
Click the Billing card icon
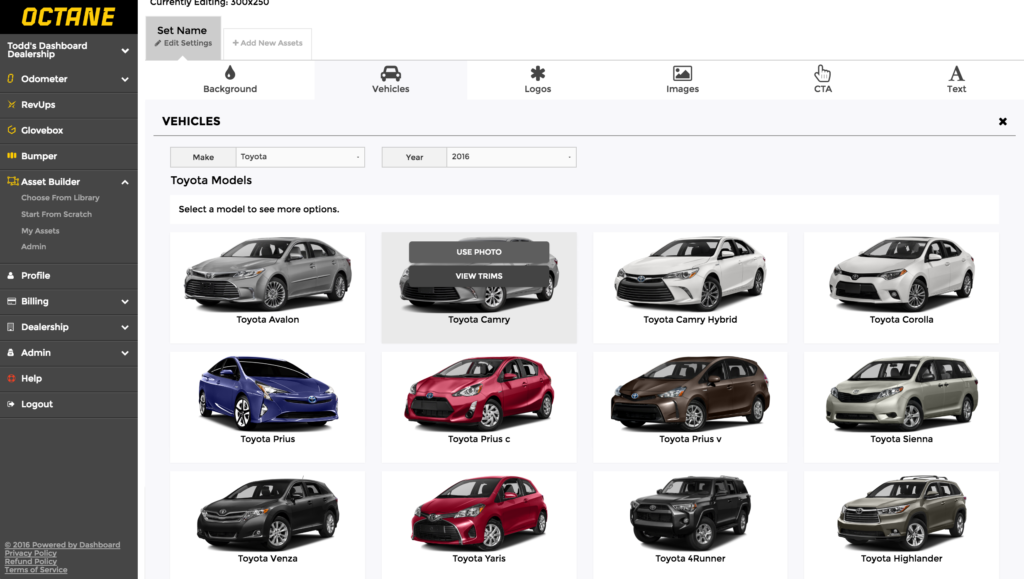(x=11, y=301)
